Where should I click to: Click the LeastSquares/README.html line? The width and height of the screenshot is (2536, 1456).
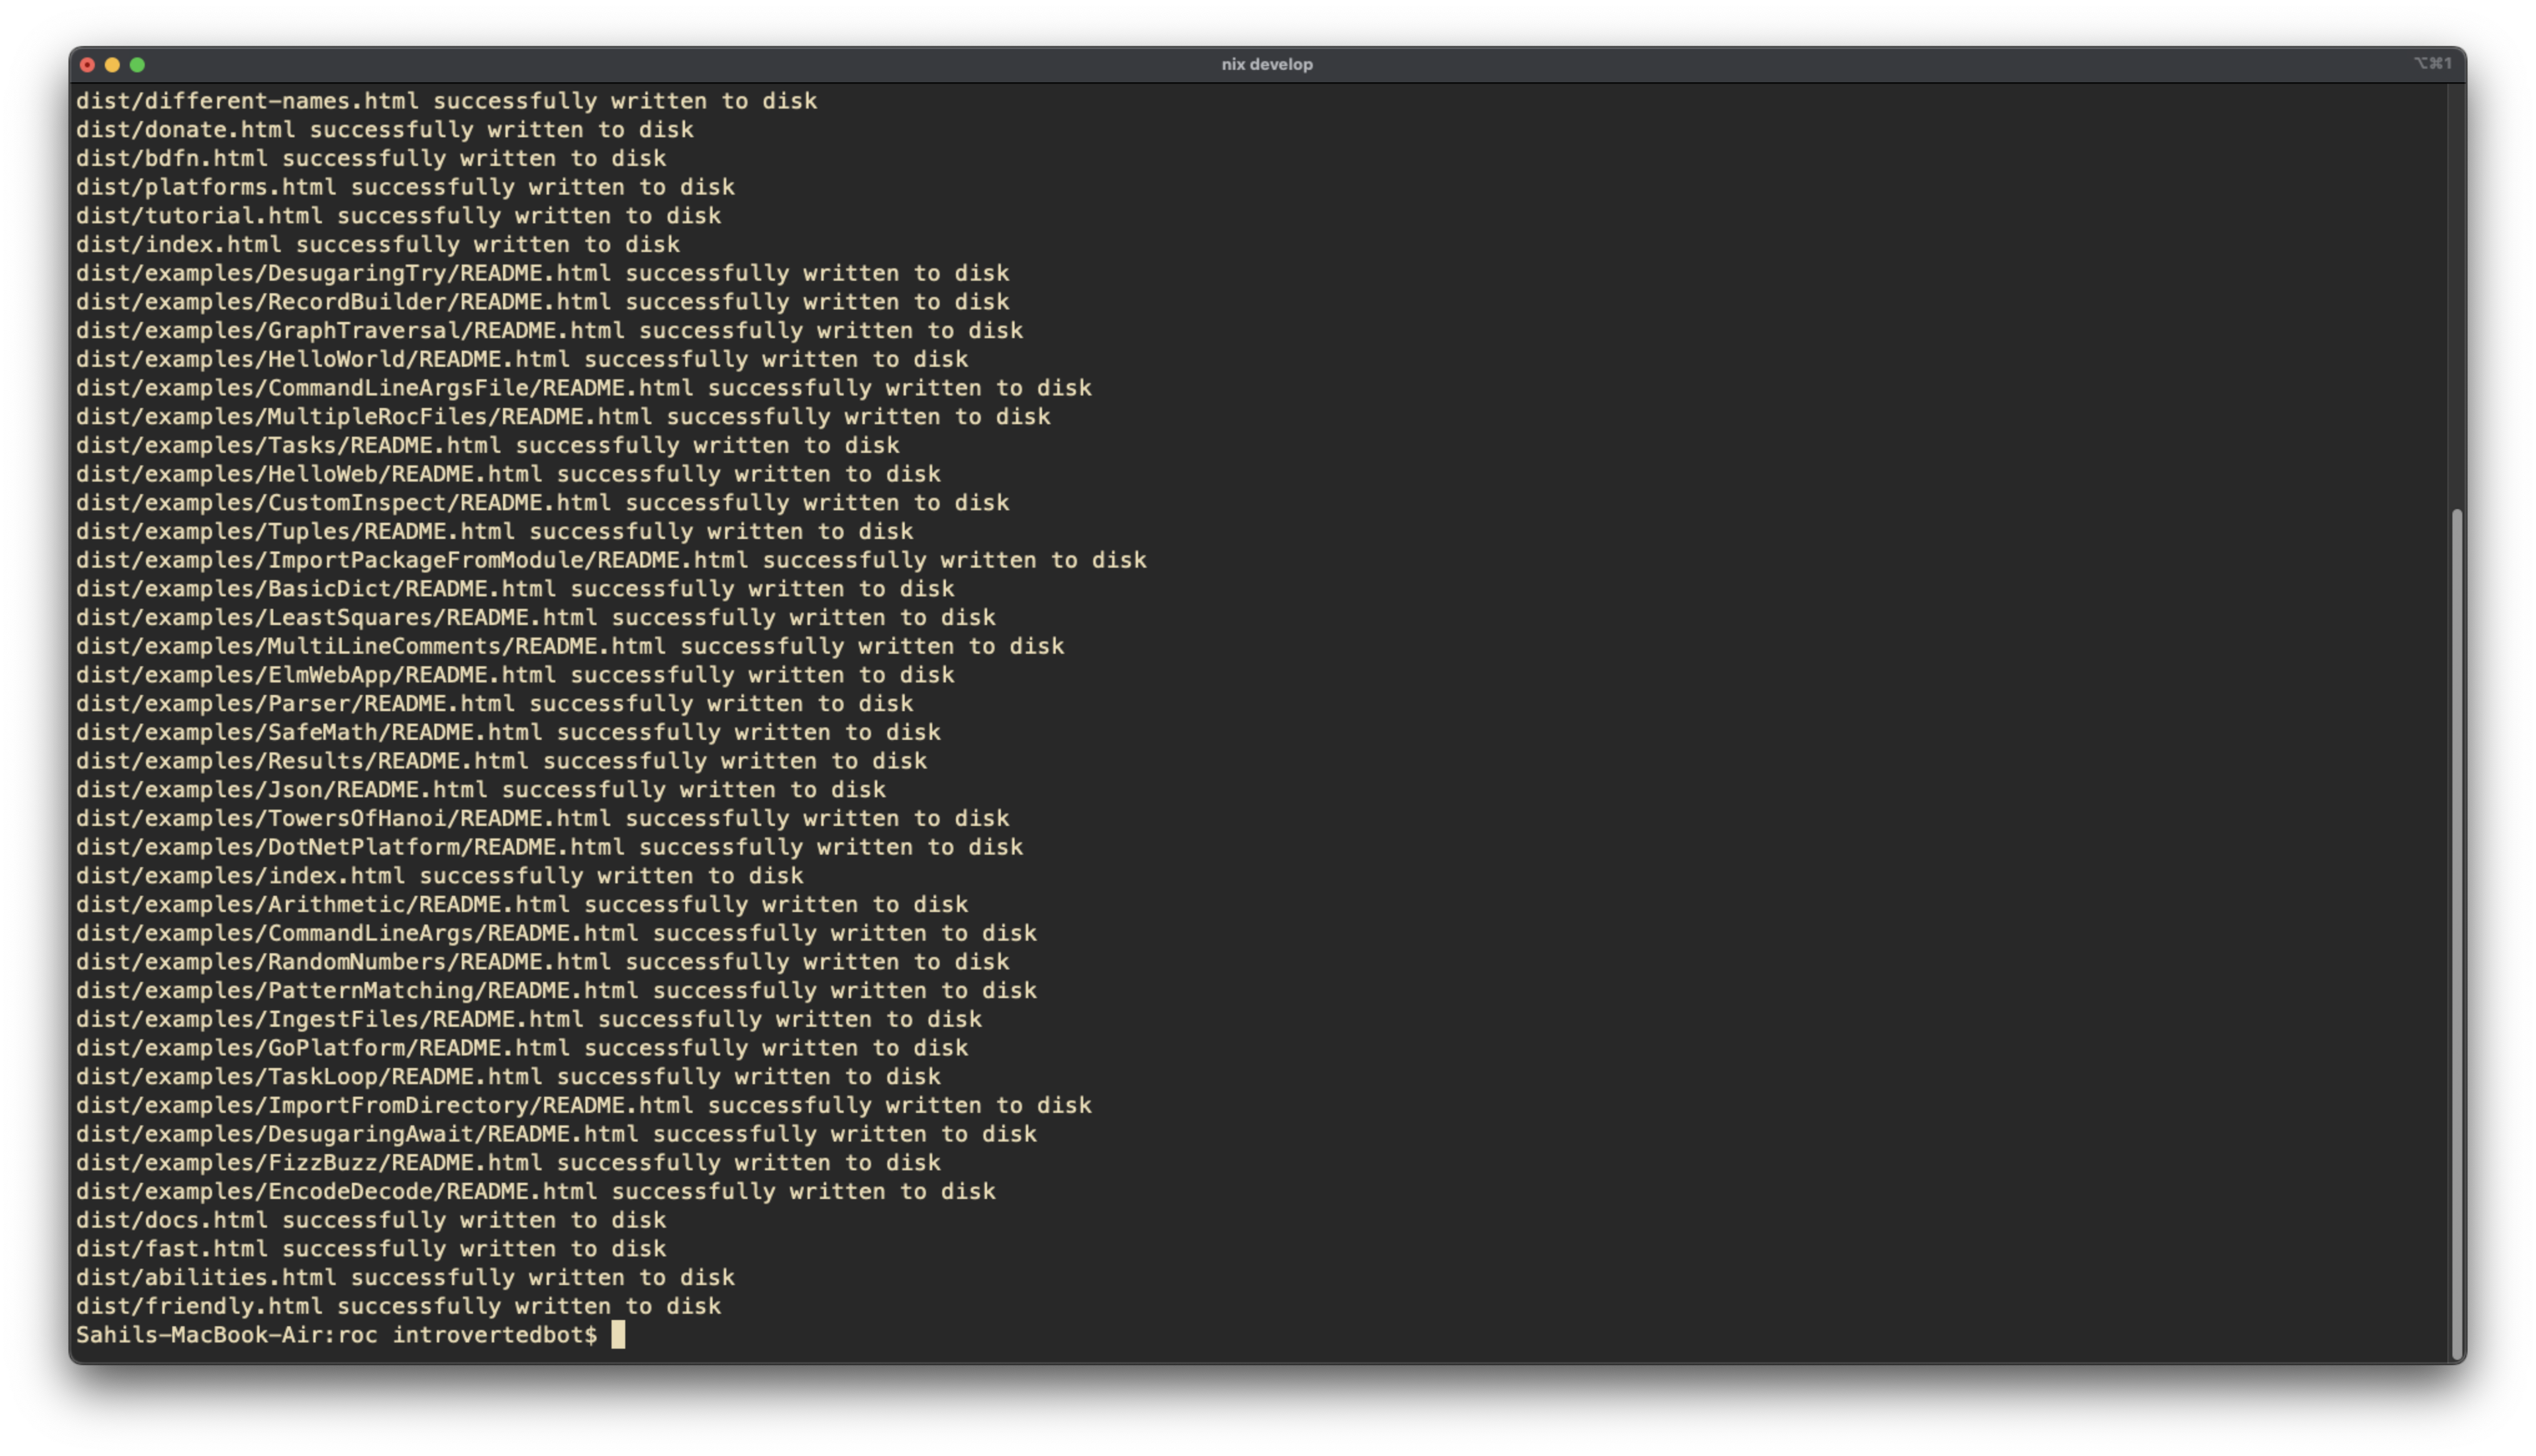tap(536, 617)
